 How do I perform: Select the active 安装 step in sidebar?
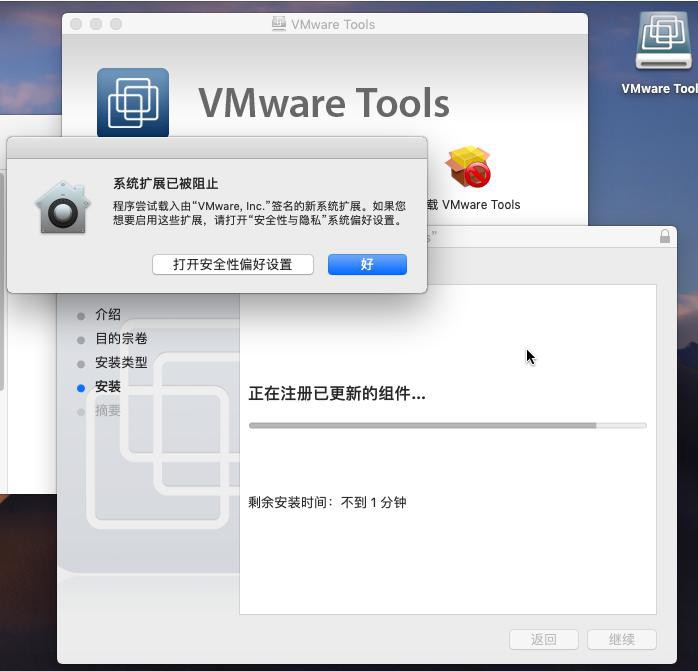click(108, 386)
